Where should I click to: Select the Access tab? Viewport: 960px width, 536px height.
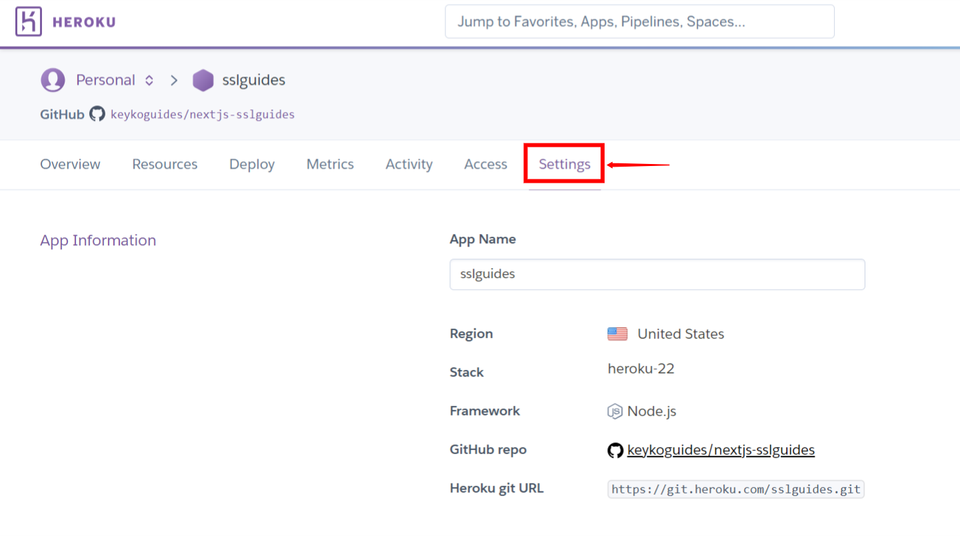click(486, 164)
